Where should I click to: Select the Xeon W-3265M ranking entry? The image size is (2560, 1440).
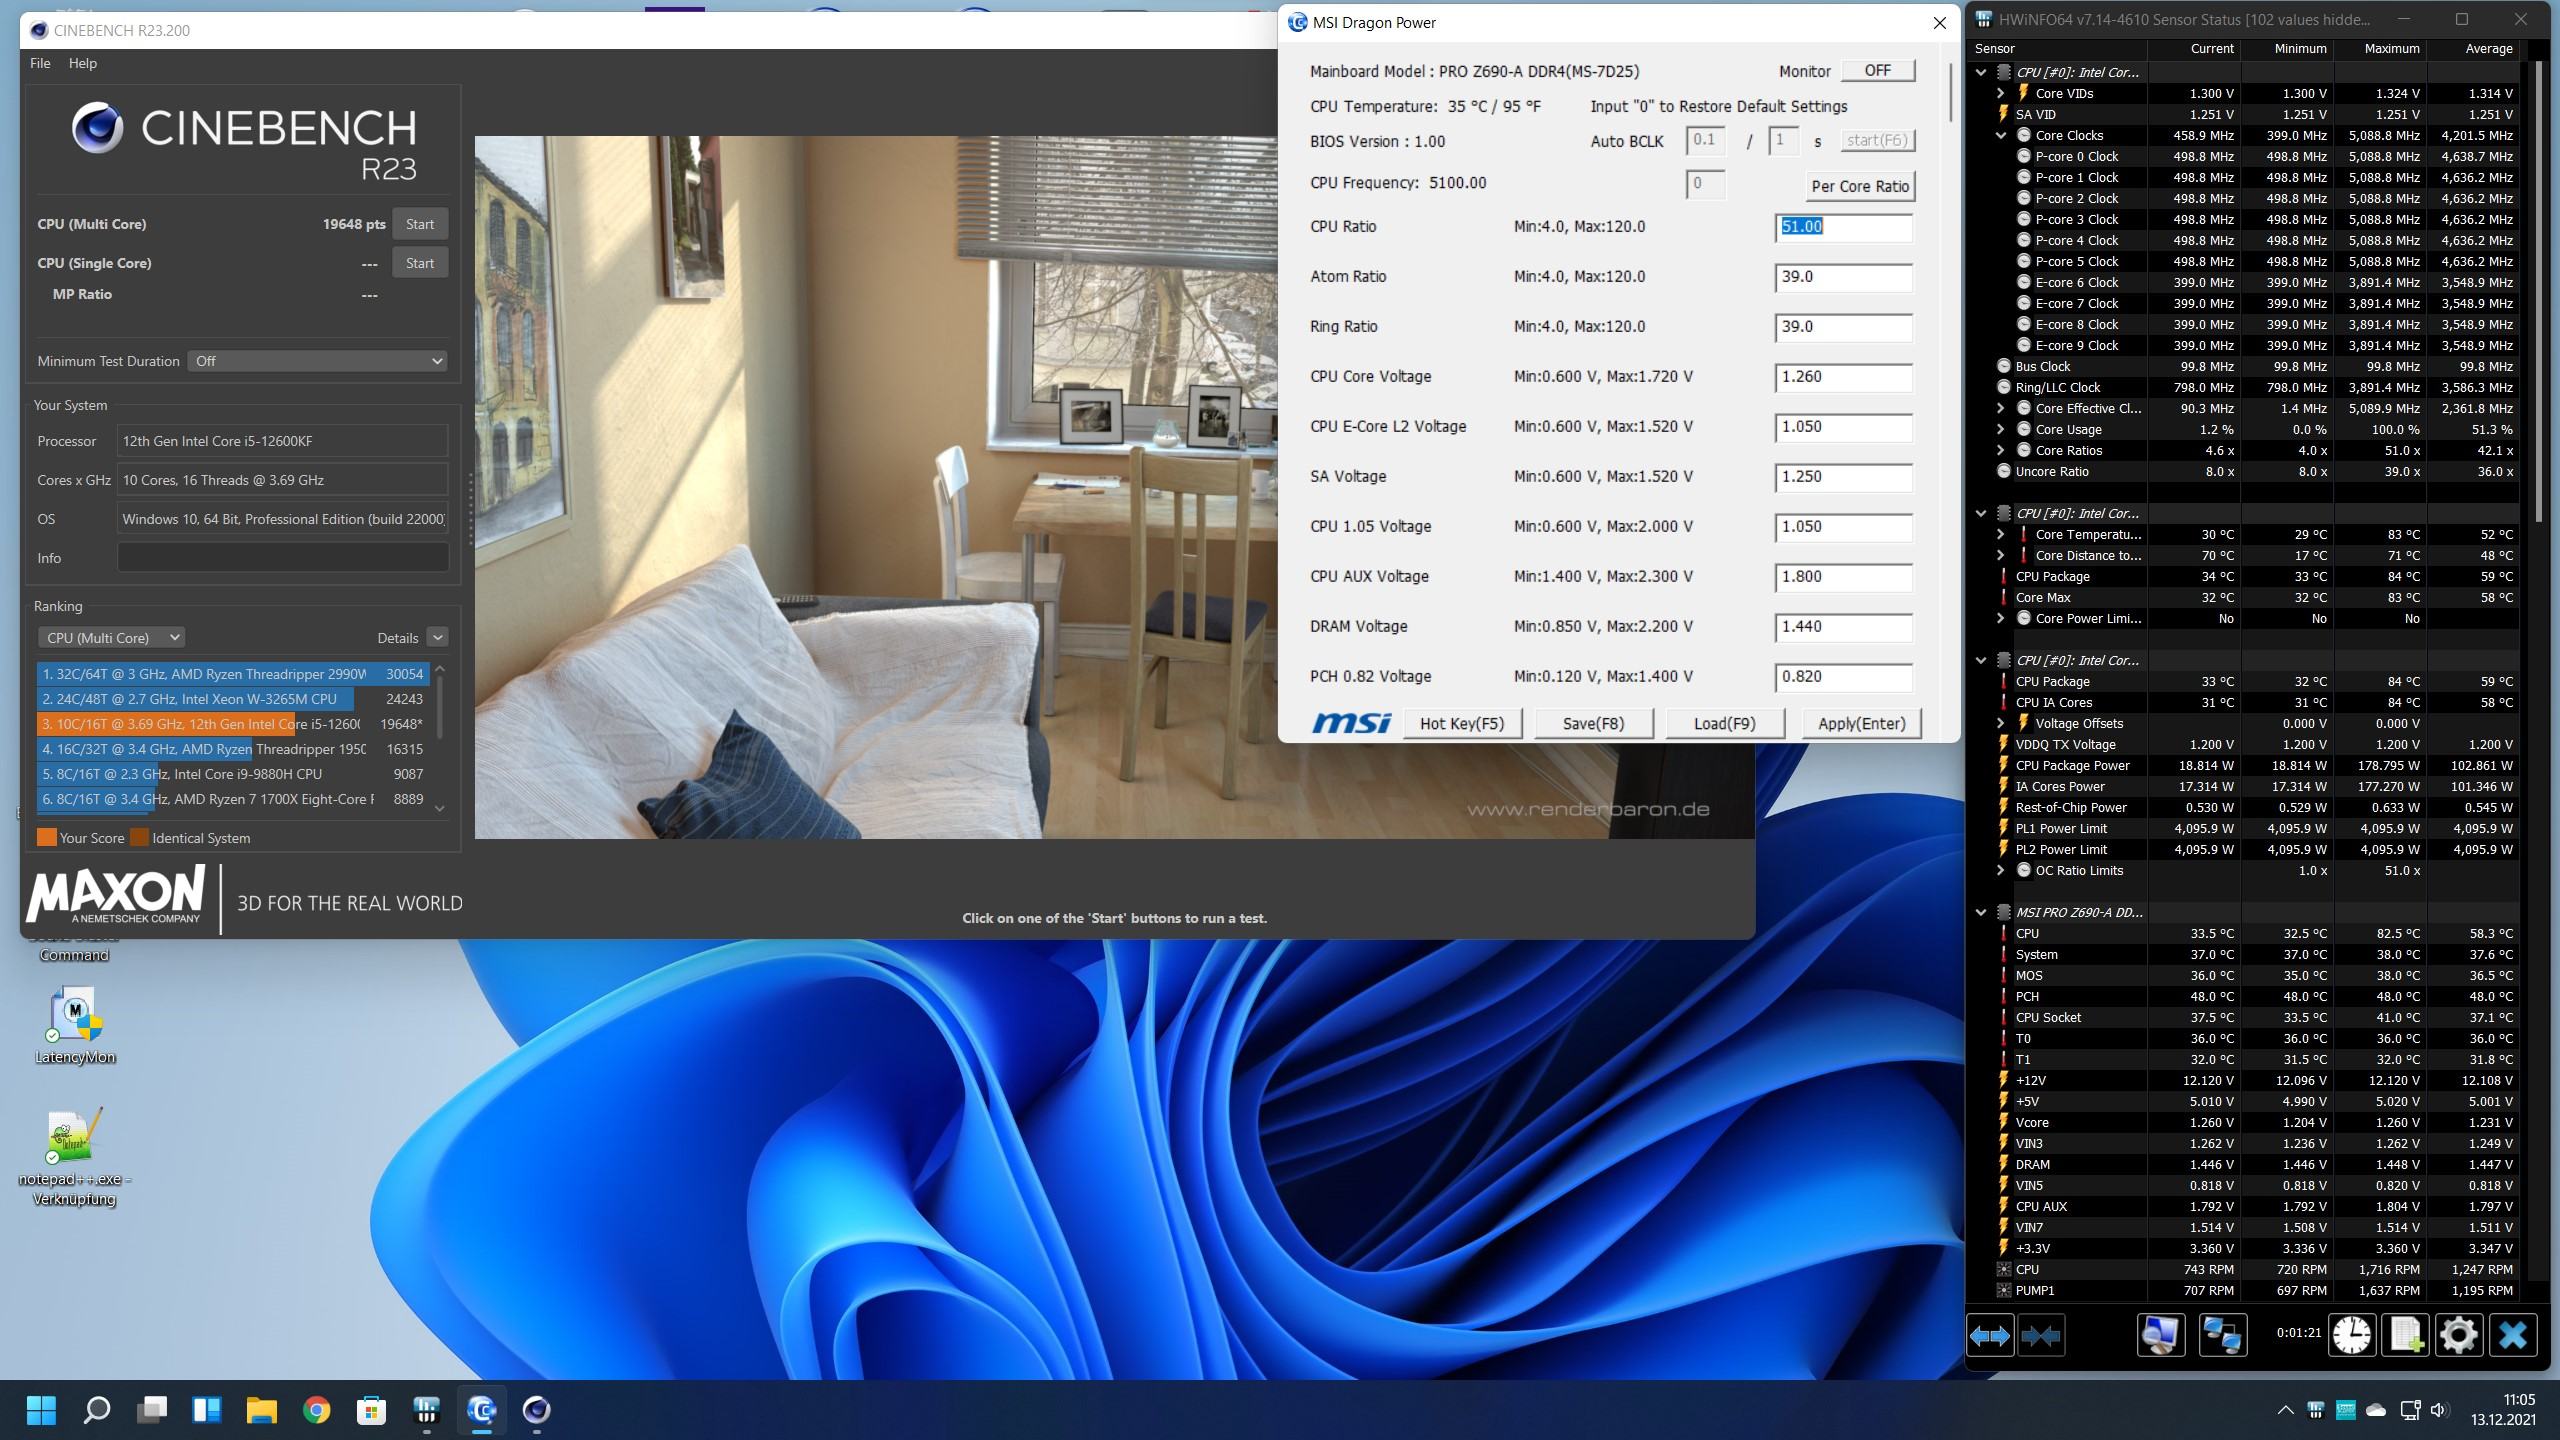point(231,699)
